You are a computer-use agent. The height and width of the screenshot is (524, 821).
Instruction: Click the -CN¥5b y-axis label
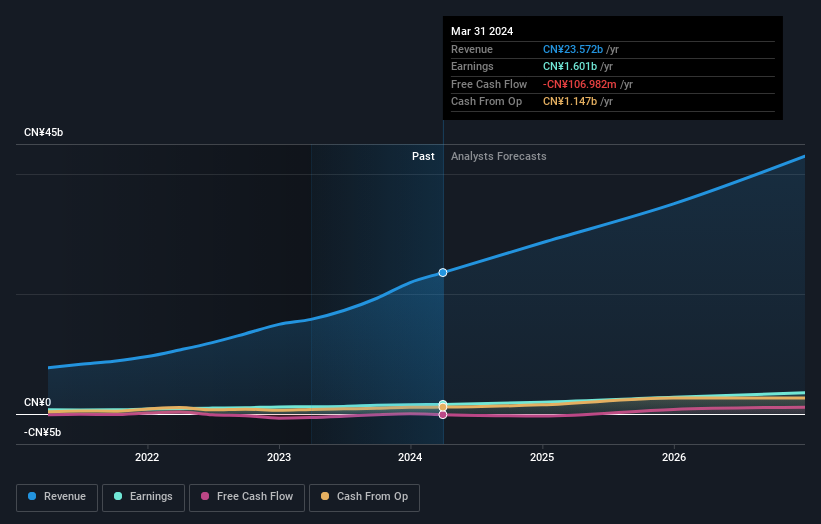[42, 432]
